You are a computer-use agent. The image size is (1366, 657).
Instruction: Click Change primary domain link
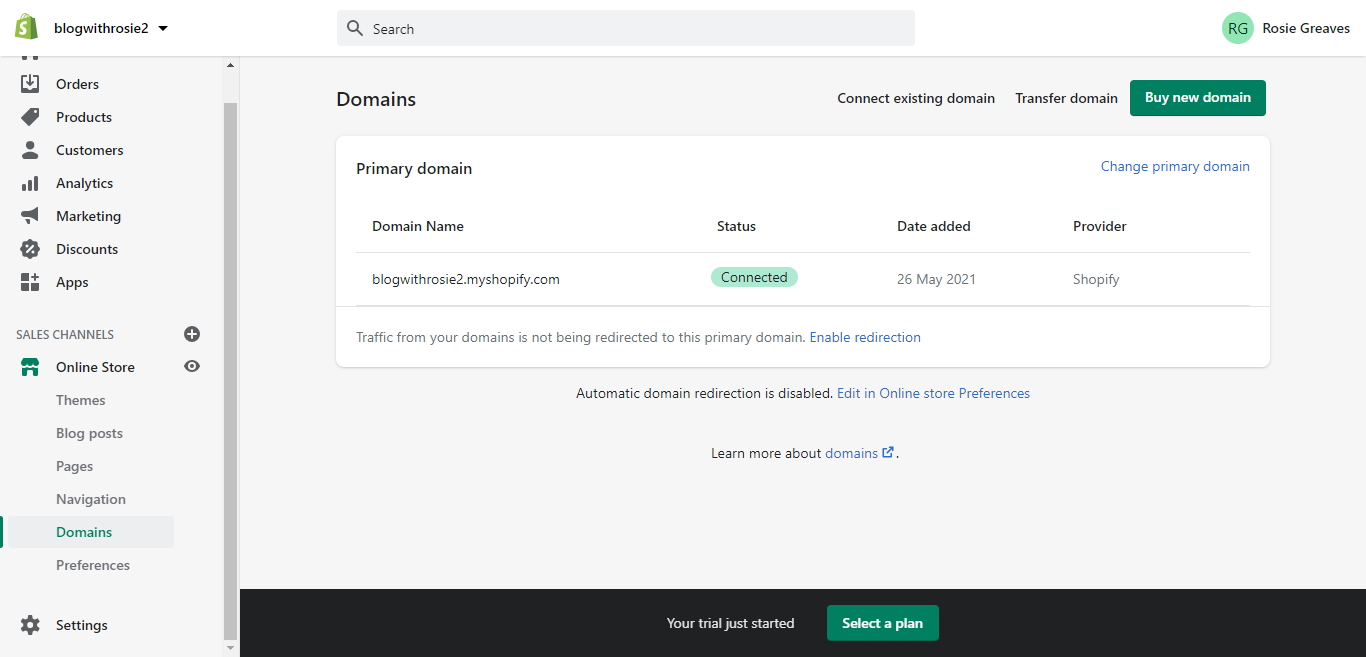[1175, 166]
